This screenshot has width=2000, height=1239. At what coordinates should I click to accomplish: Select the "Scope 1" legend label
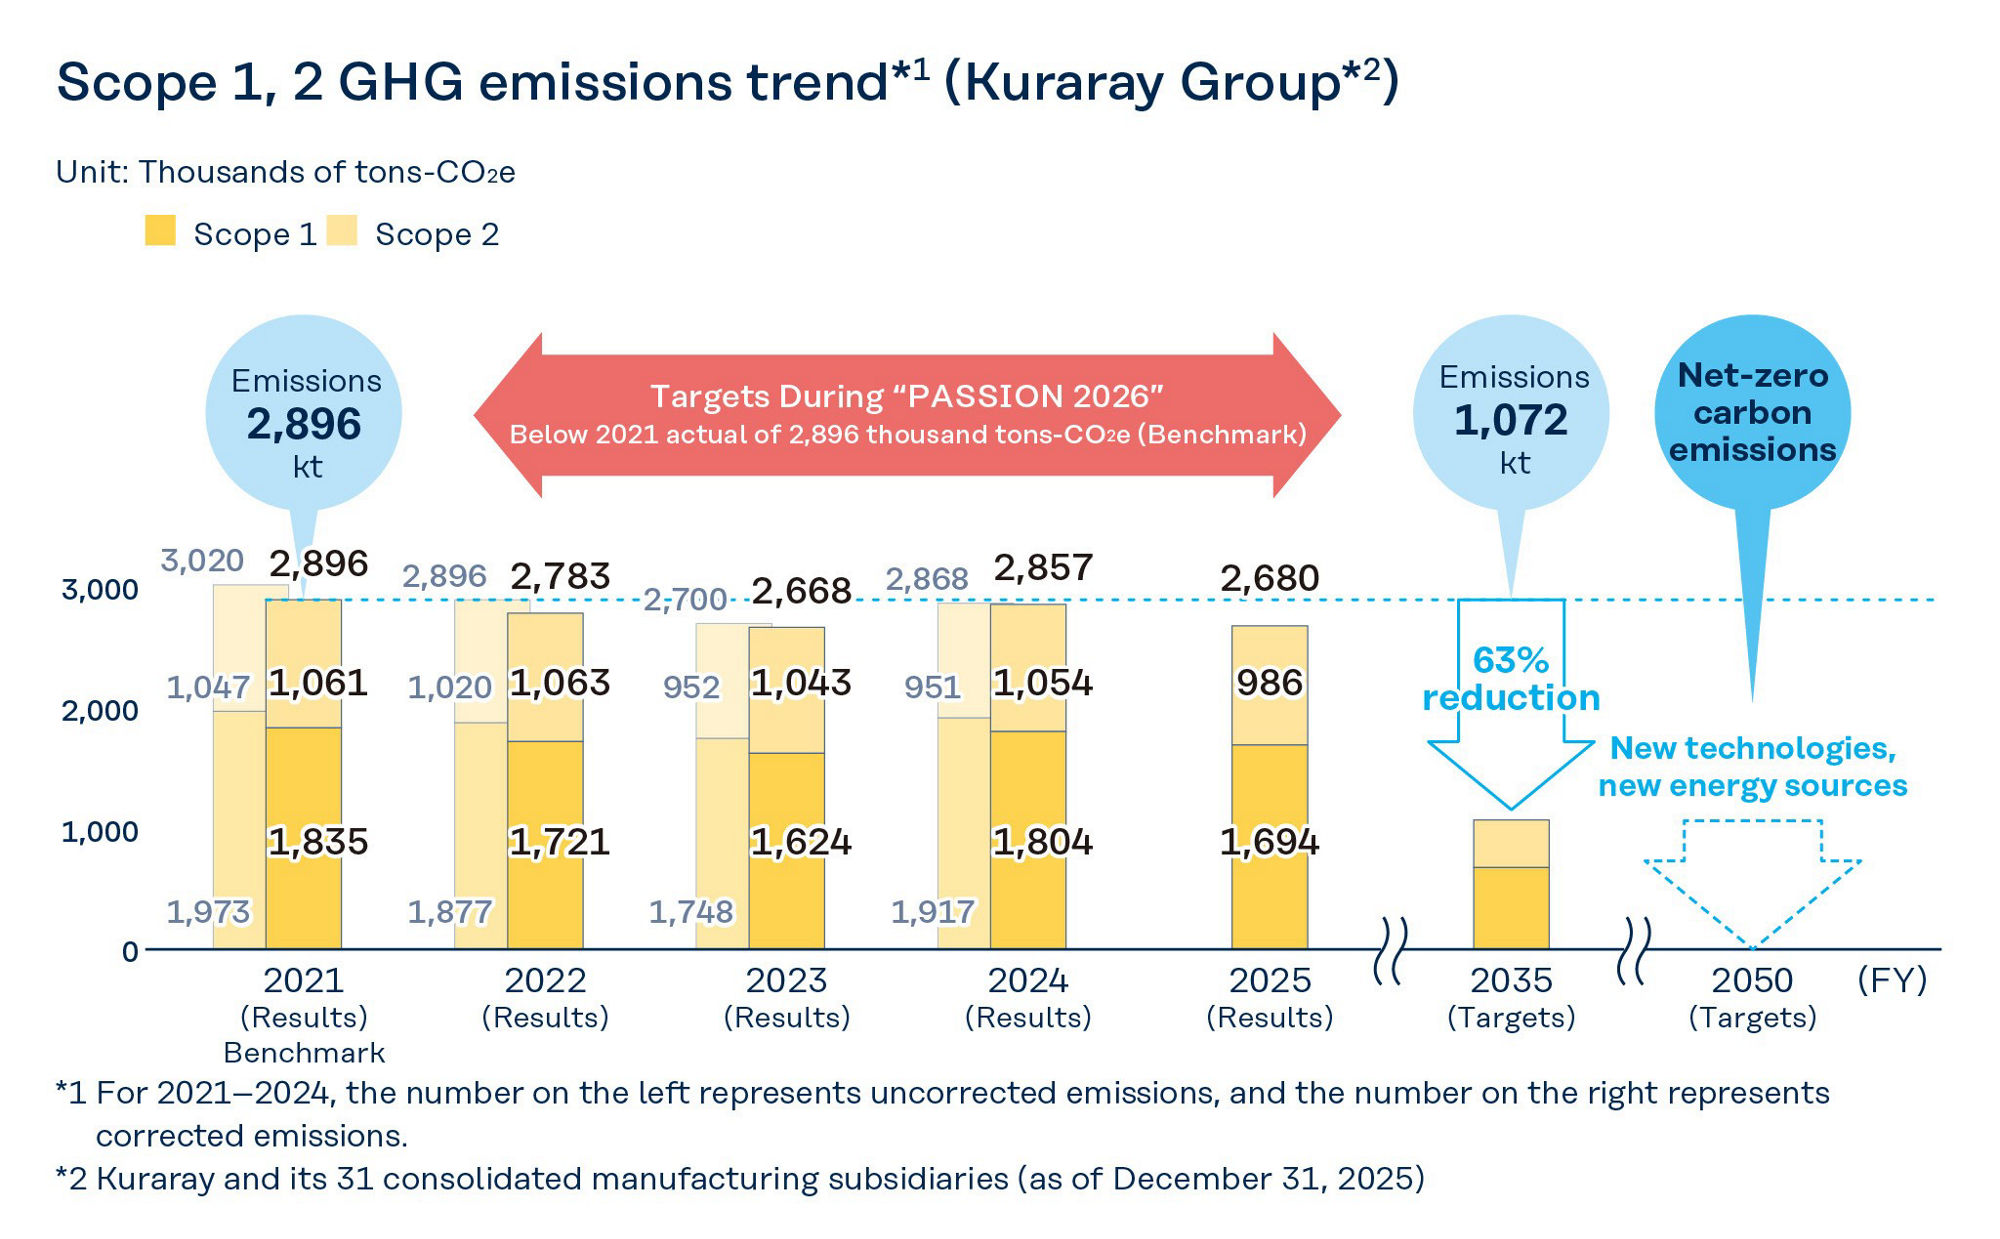tap(255, 234)
